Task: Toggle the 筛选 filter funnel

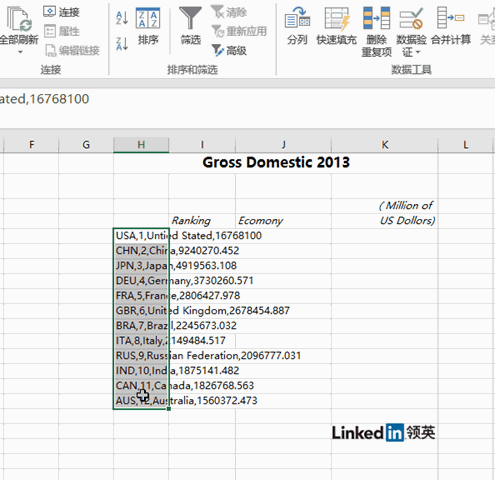Action: tap(190, 26)
